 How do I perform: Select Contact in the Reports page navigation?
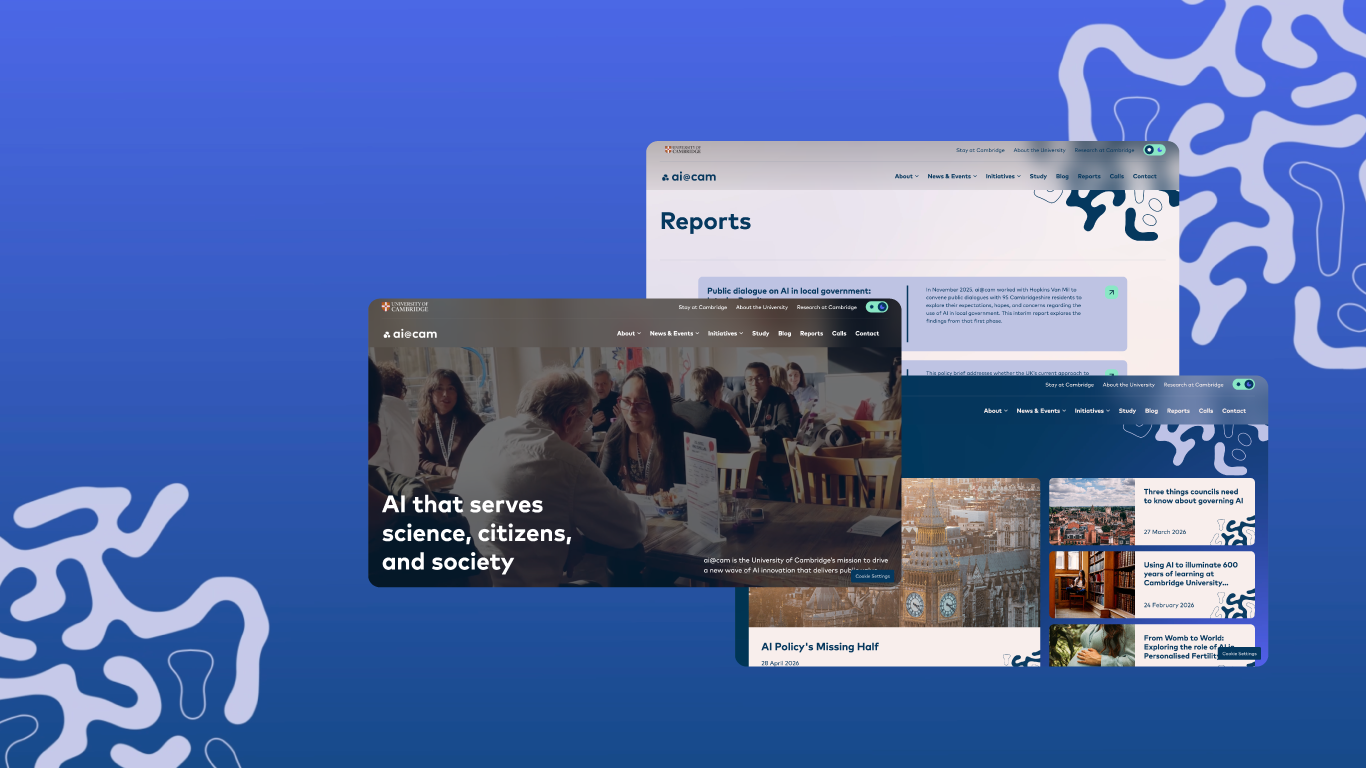[x=1145, y=176]
